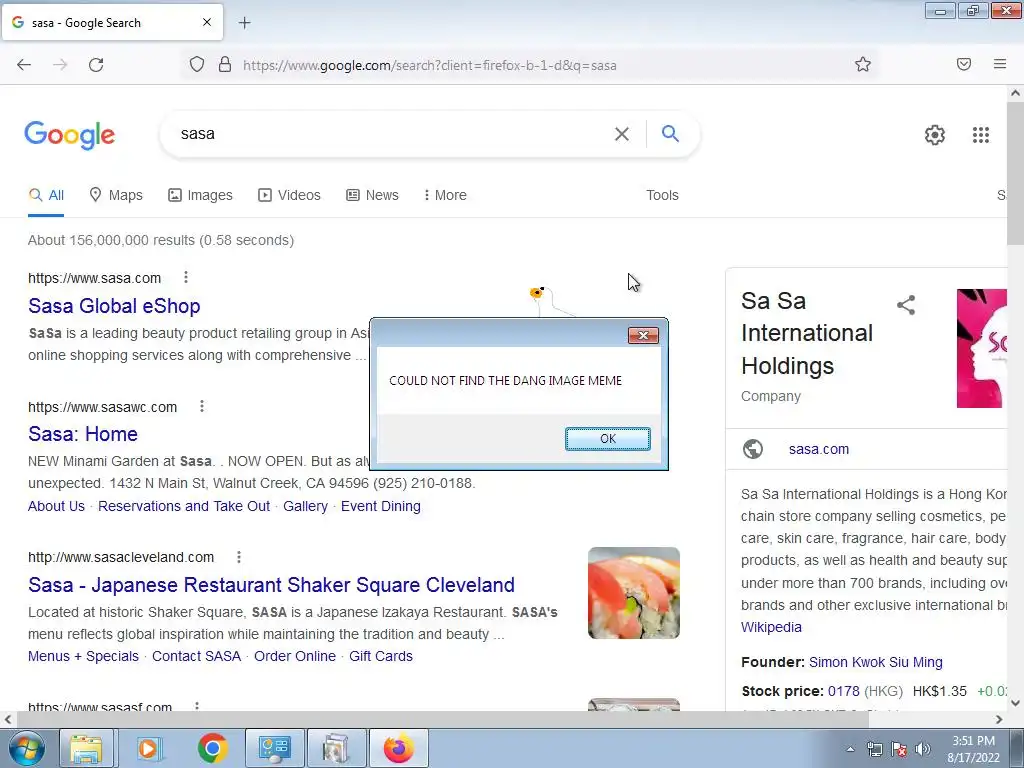Open options dots beside sasacleveland.com result
Screen dimensions: 1024x768
pyautogui.click(x=239, y=556)
